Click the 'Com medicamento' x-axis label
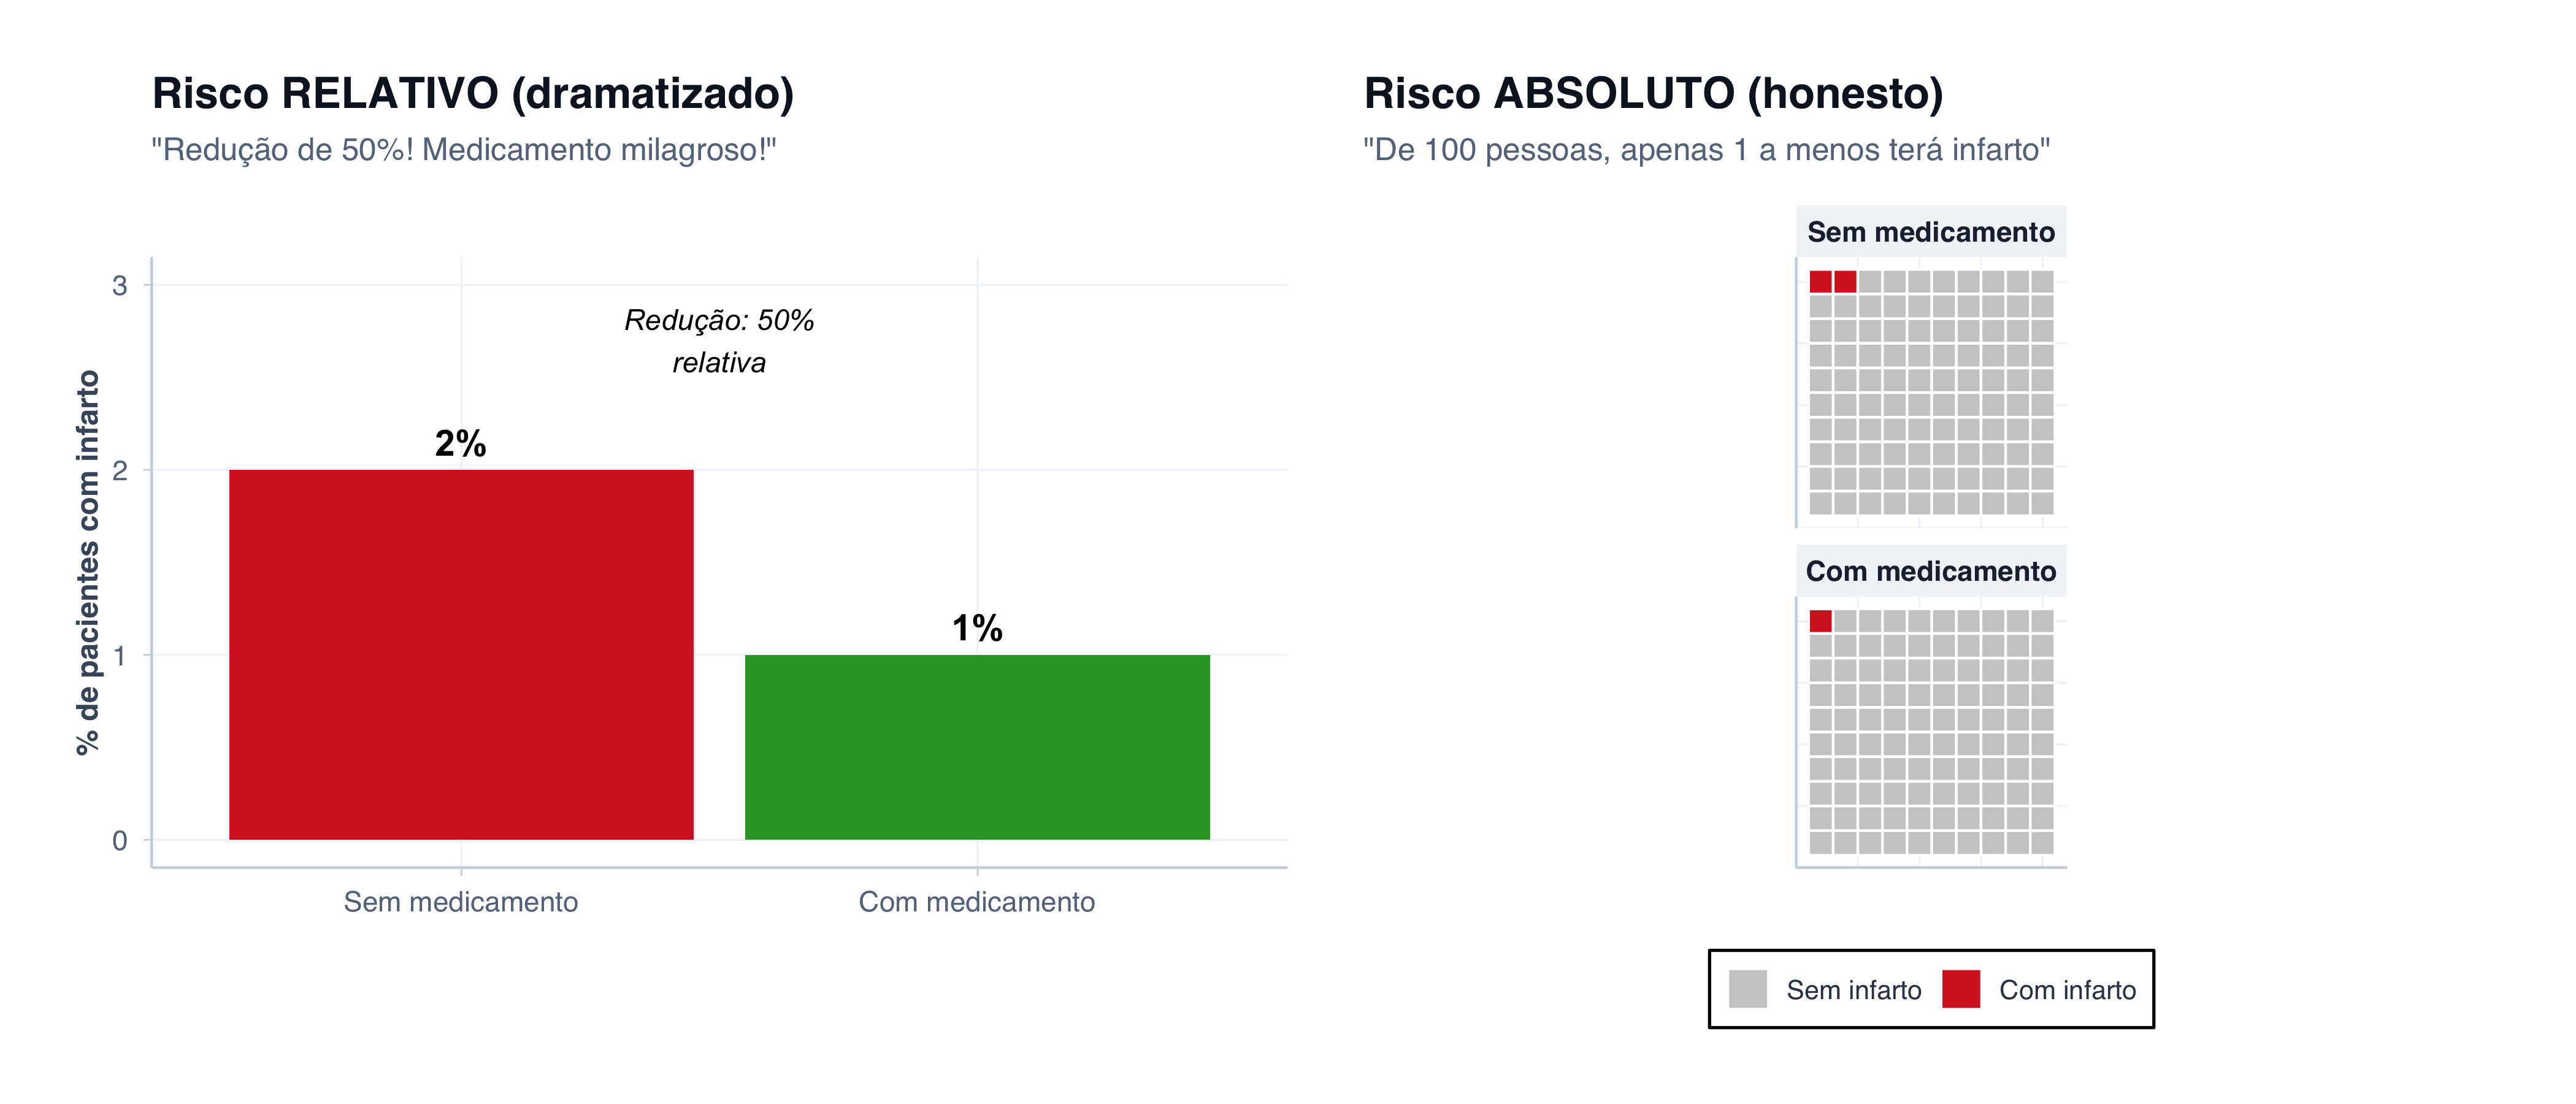Image resolution: width=2576 pixels, height=1104 pixels. 977,902
